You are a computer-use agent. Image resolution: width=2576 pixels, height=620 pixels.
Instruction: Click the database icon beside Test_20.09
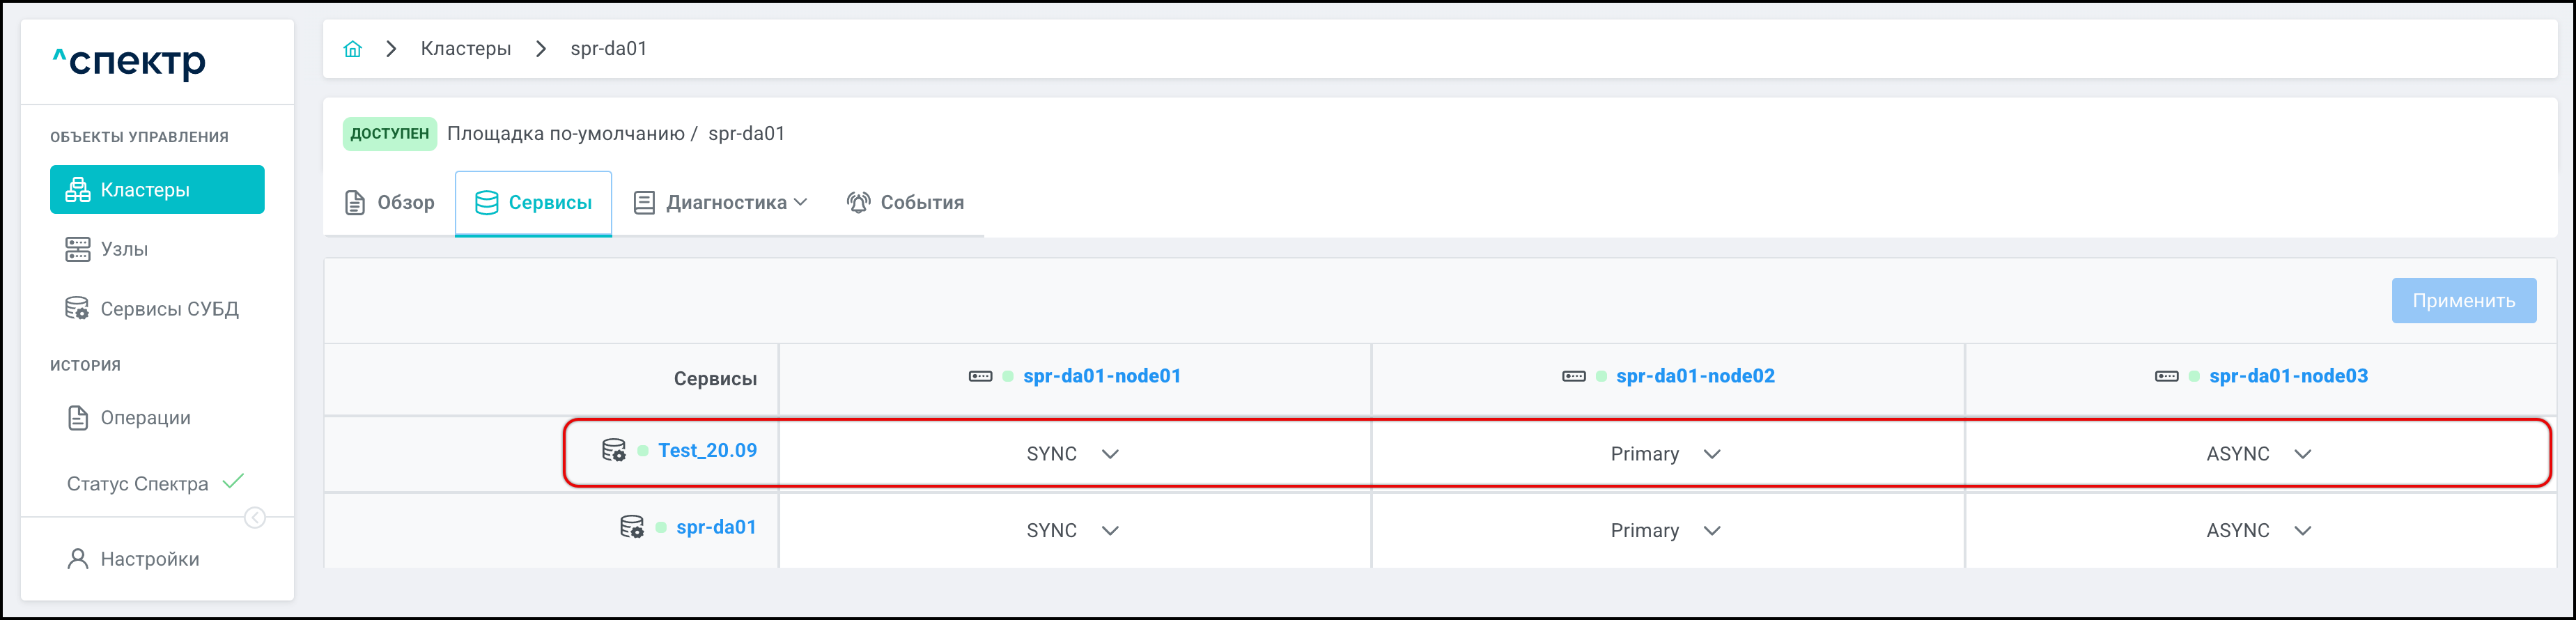pos(613,451)
